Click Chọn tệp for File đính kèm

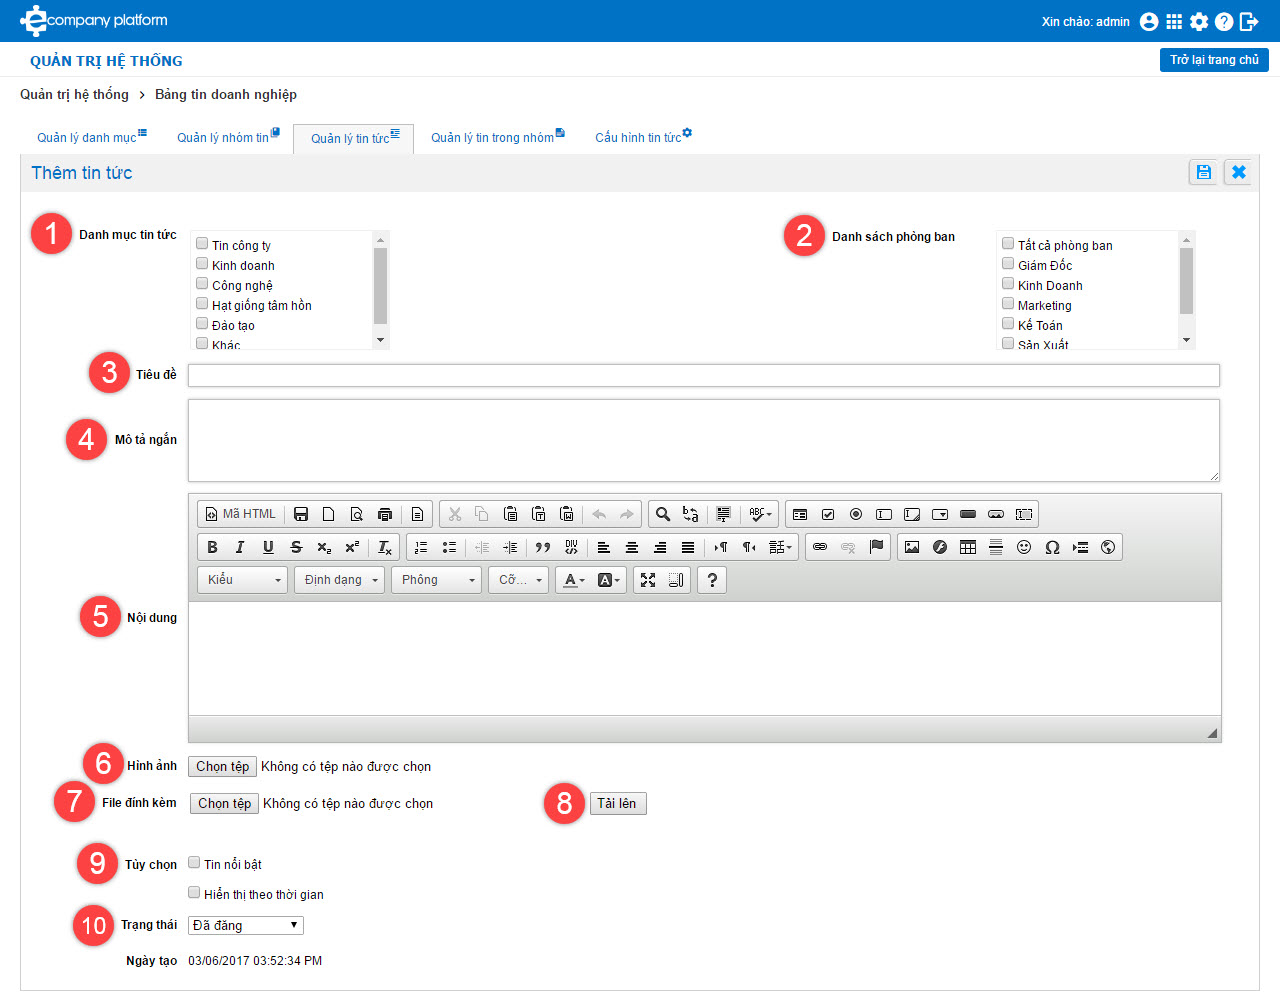(224, 804)
